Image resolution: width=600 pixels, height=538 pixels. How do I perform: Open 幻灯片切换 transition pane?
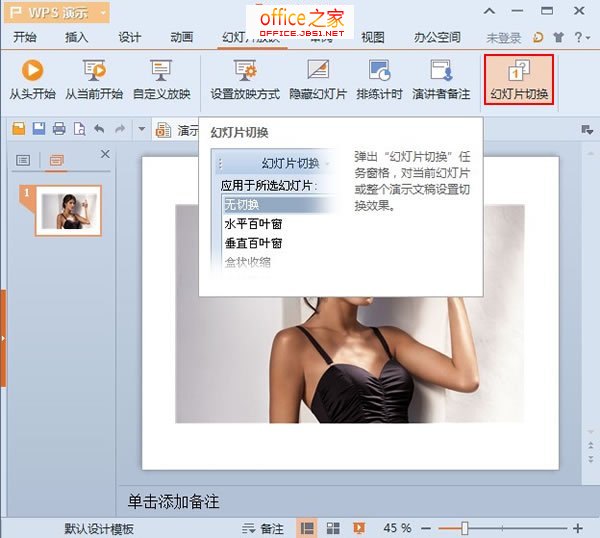point(519,80)
